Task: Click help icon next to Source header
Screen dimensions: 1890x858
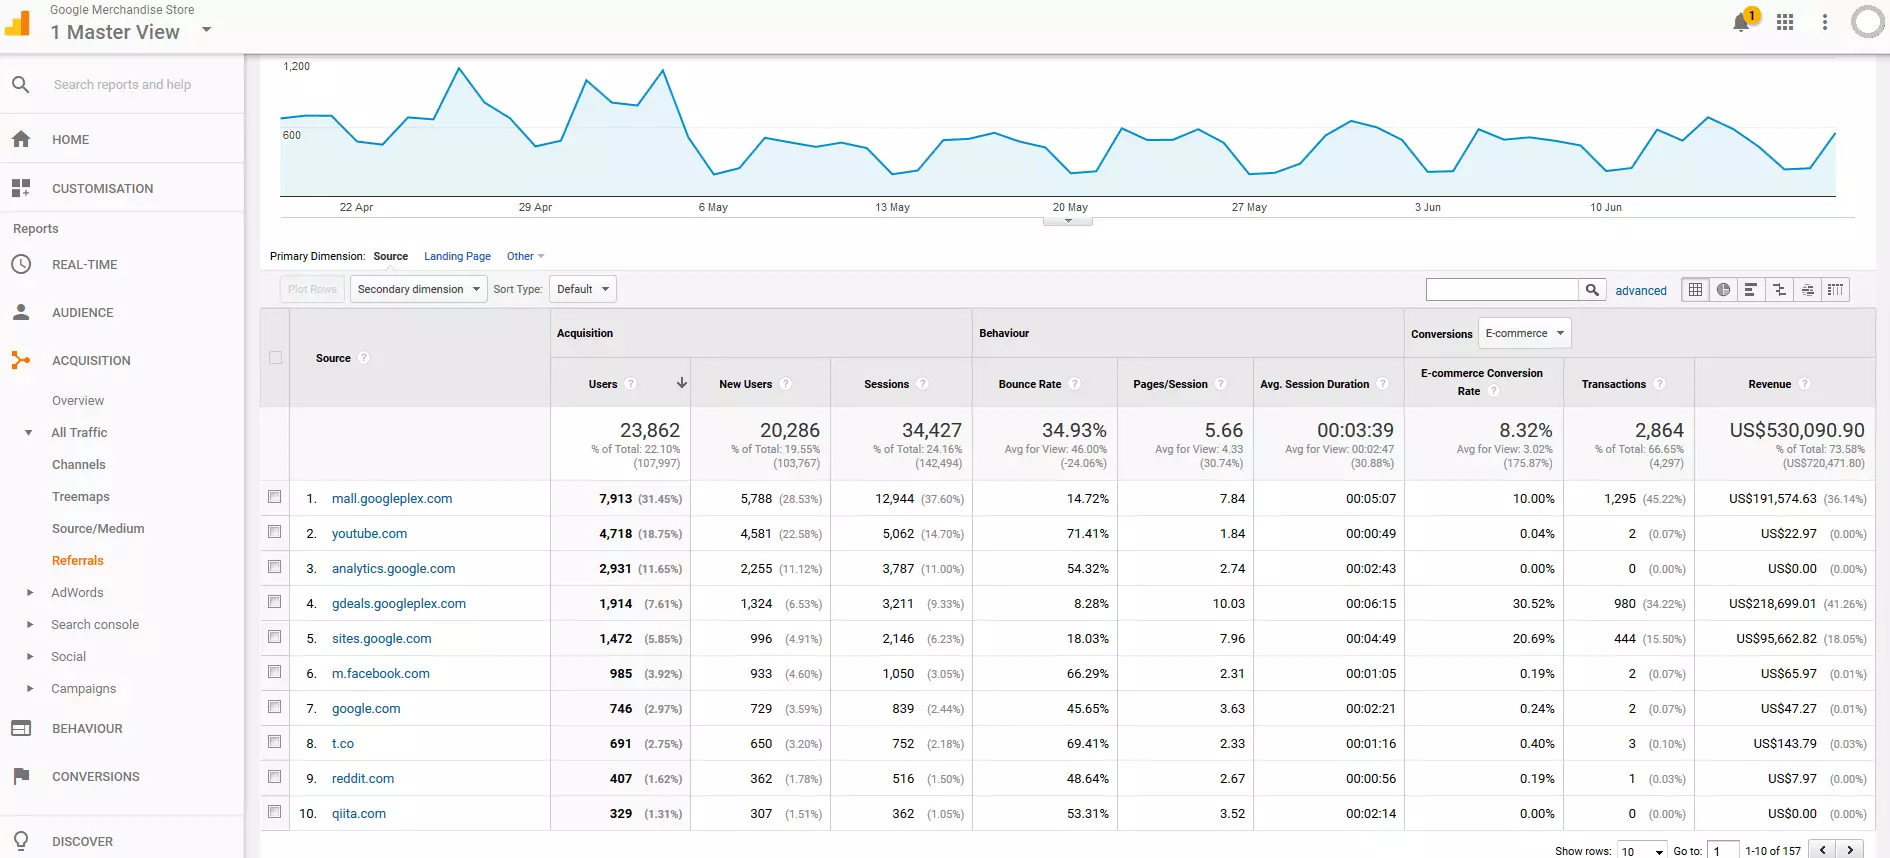Action: [364, 358]
